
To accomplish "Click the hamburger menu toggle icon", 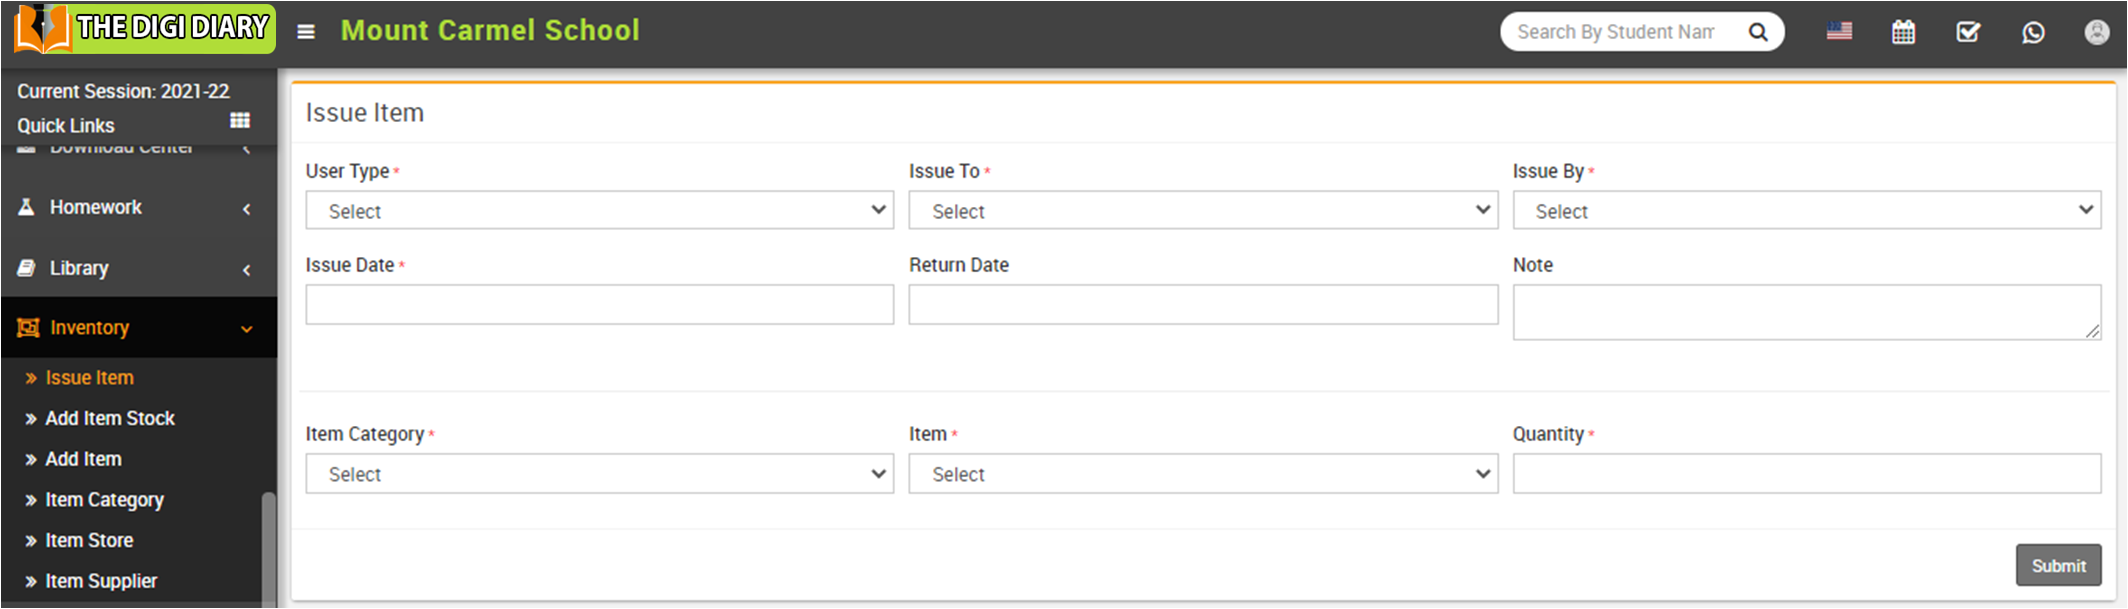I will click(306, 32).
